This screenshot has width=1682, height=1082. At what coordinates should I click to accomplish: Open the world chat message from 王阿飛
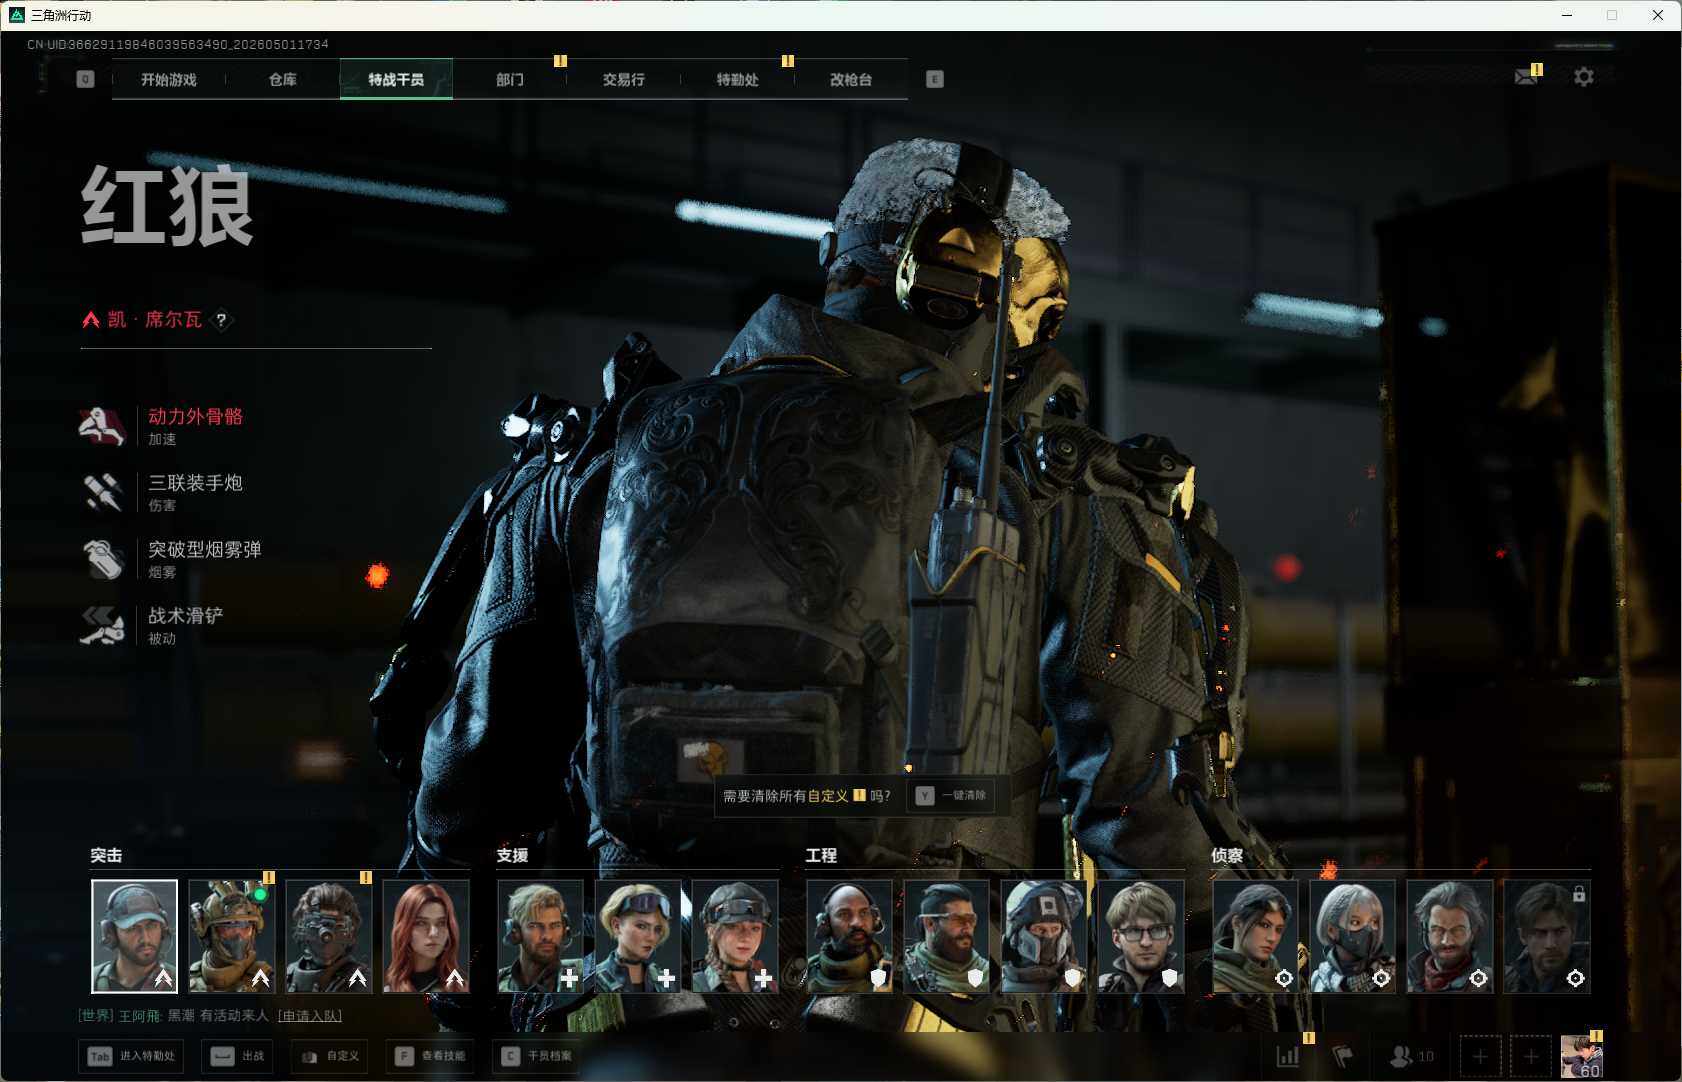(x=174, y=1016)
